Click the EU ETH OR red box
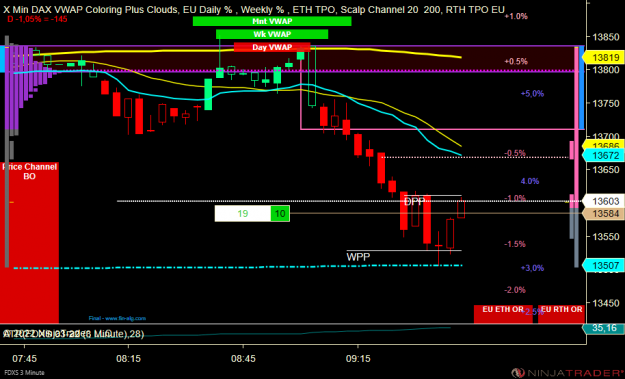The image size is (625, 379). [x=503, y=314]
